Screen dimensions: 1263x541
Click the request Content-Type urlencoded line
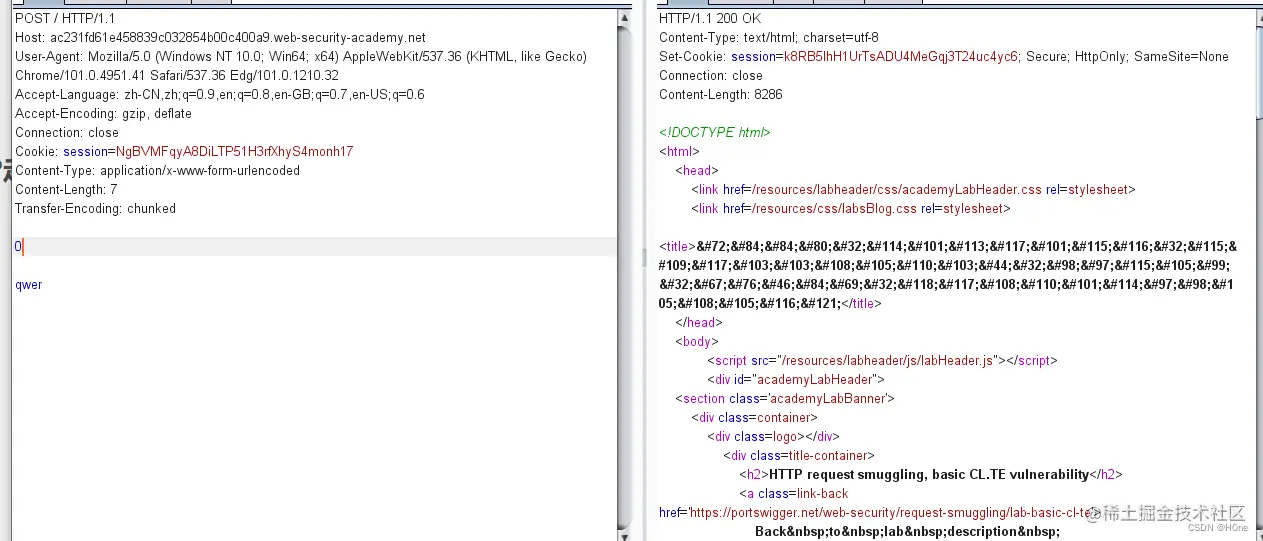[157, 171]
